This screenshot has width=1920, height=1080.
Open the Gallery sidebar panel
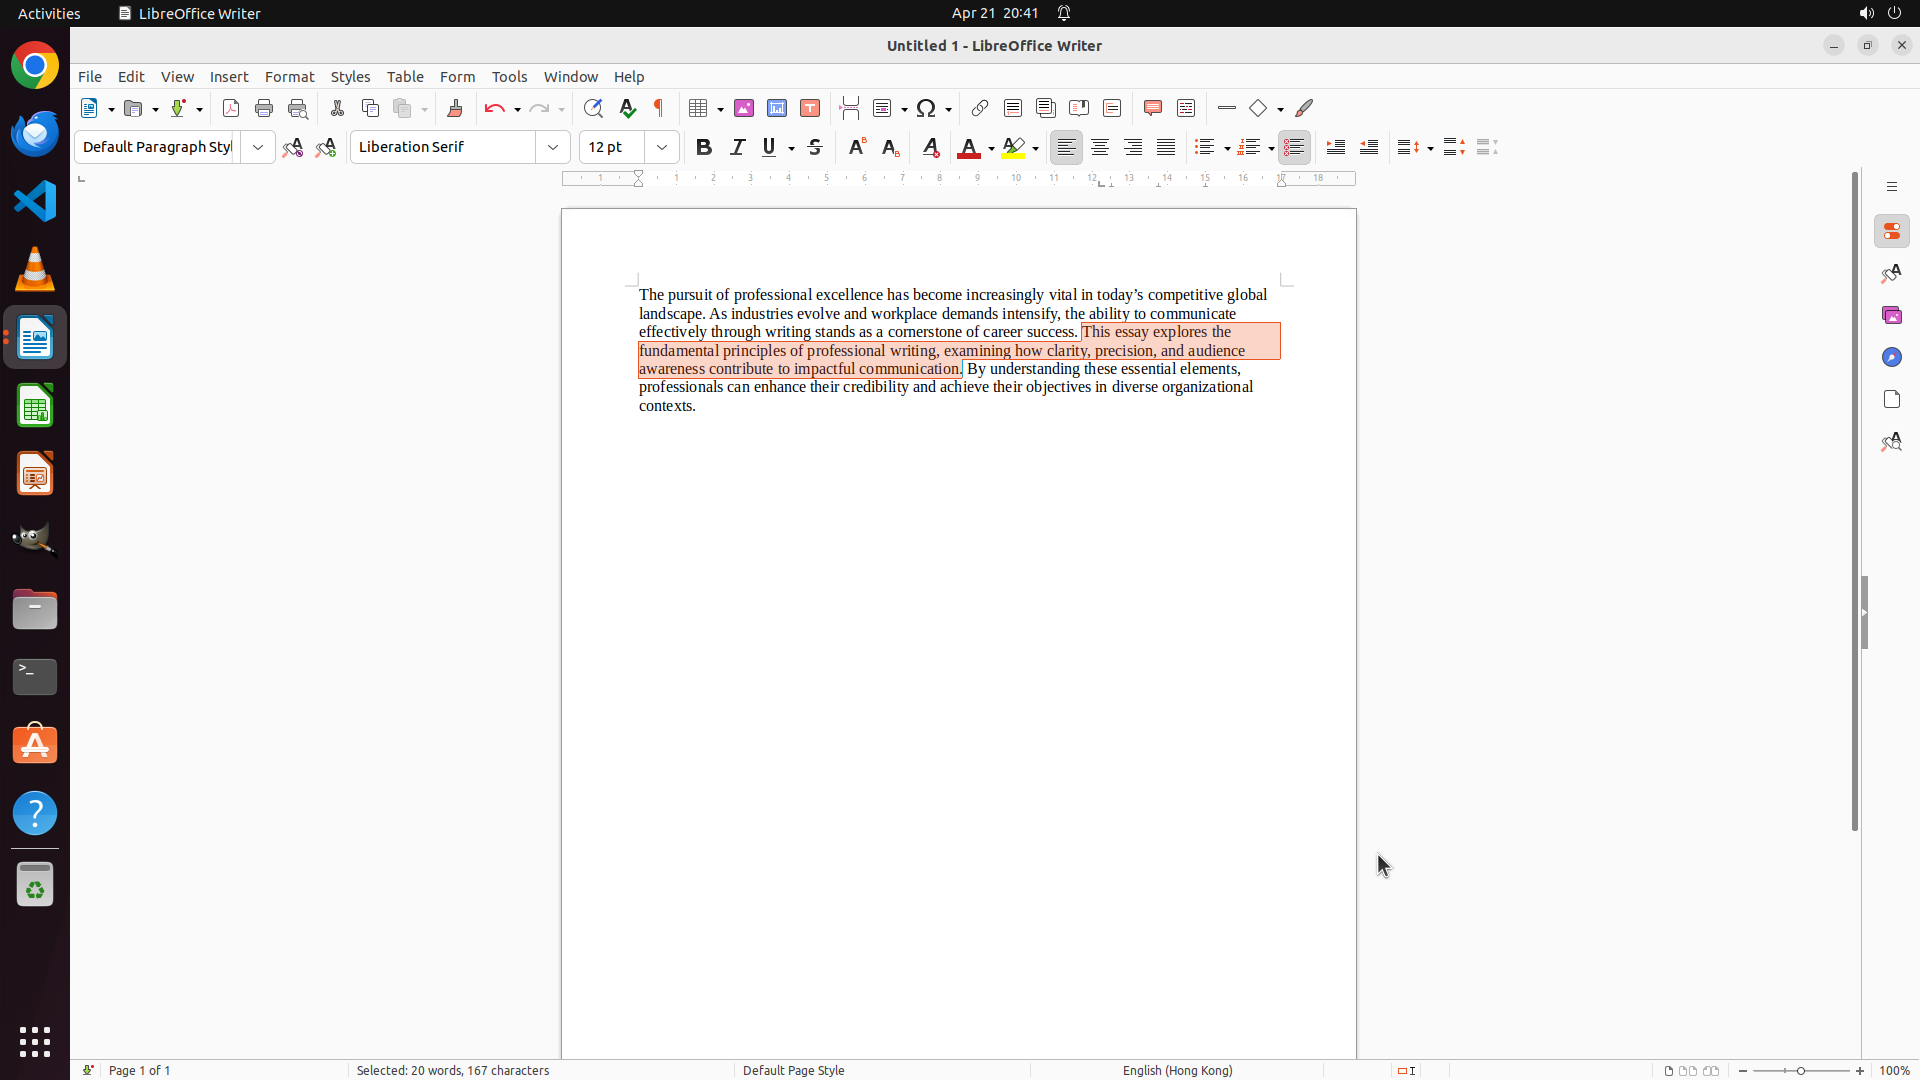(x=1891, y=315)
